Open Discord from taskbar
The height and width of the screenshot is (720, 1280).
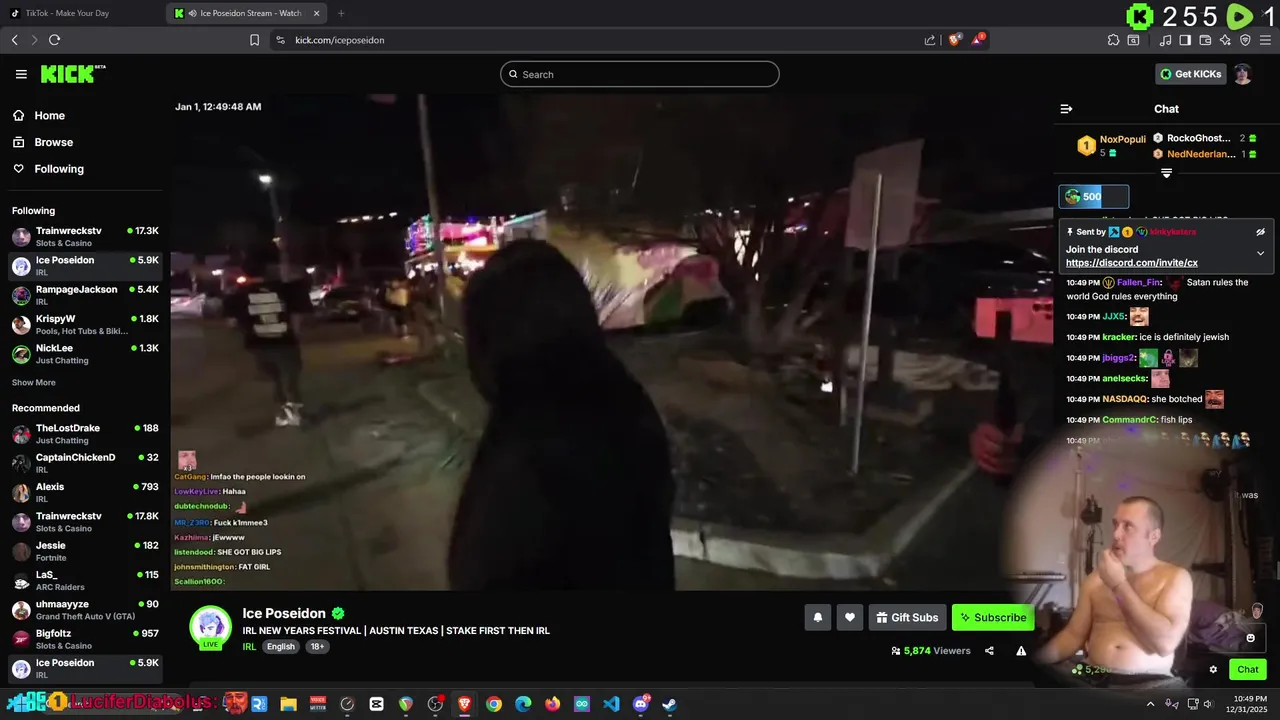pos(641,704)
